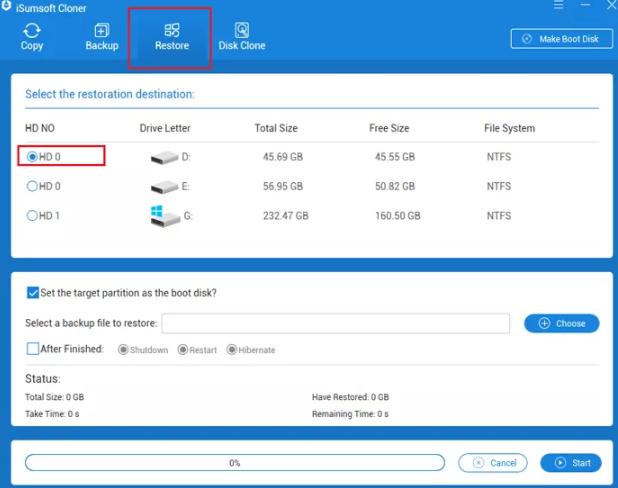Click the 'Have Restored: 0 GB' status text

tap(350, 397)
